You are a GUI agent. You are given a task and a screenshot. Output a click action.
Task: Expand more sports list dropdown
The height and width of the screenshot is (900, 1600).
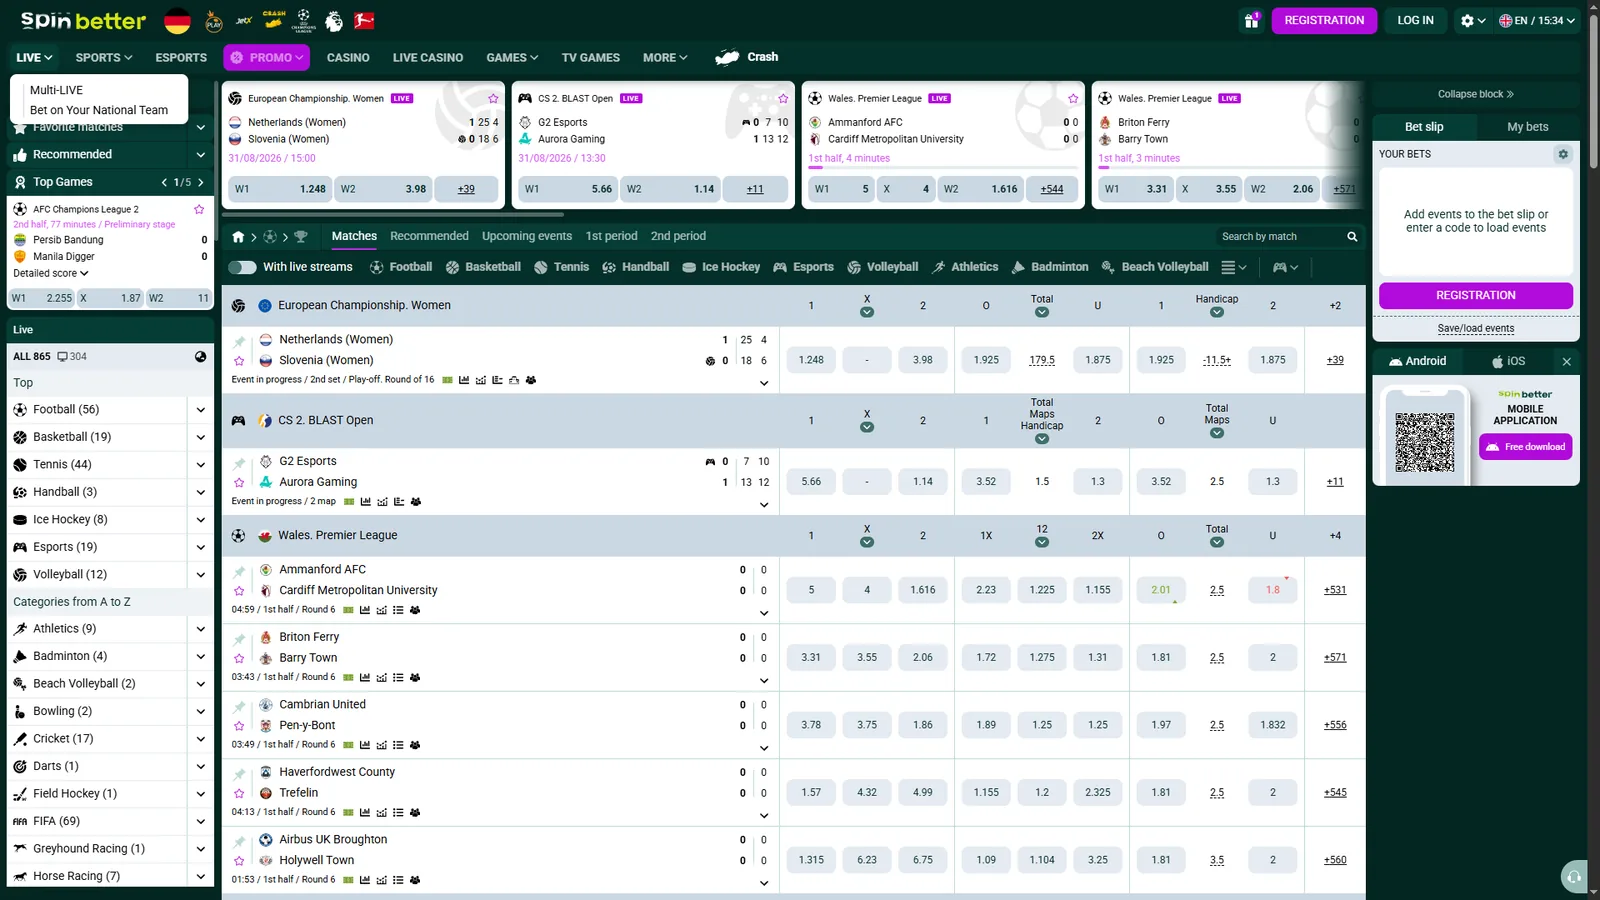click(x=1234, y=267)
